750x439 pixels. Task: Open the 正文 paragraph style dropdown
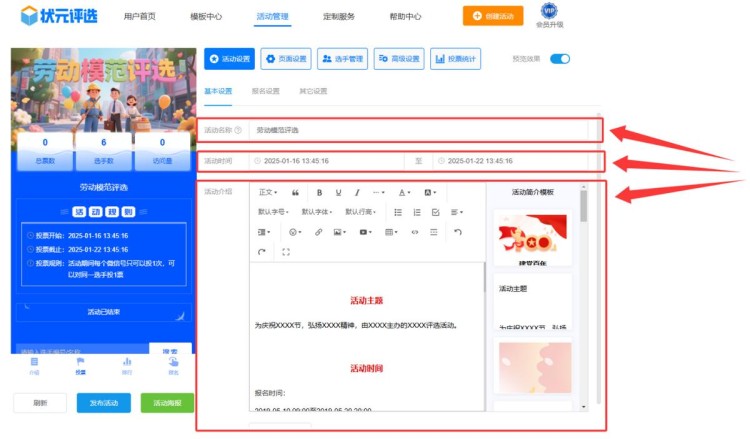(268, 192)
